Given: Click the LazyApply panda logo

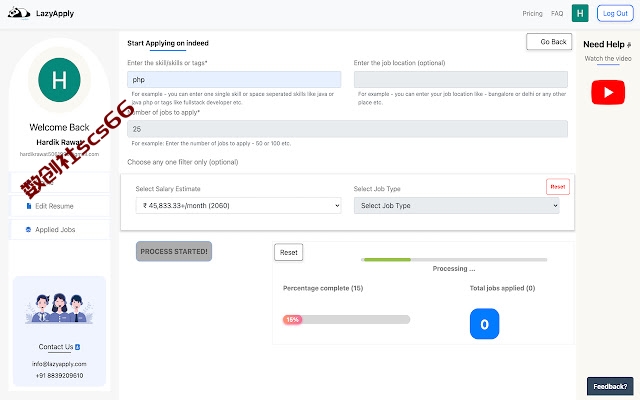Looking at the screenshot, I should (x=18, y=13).
